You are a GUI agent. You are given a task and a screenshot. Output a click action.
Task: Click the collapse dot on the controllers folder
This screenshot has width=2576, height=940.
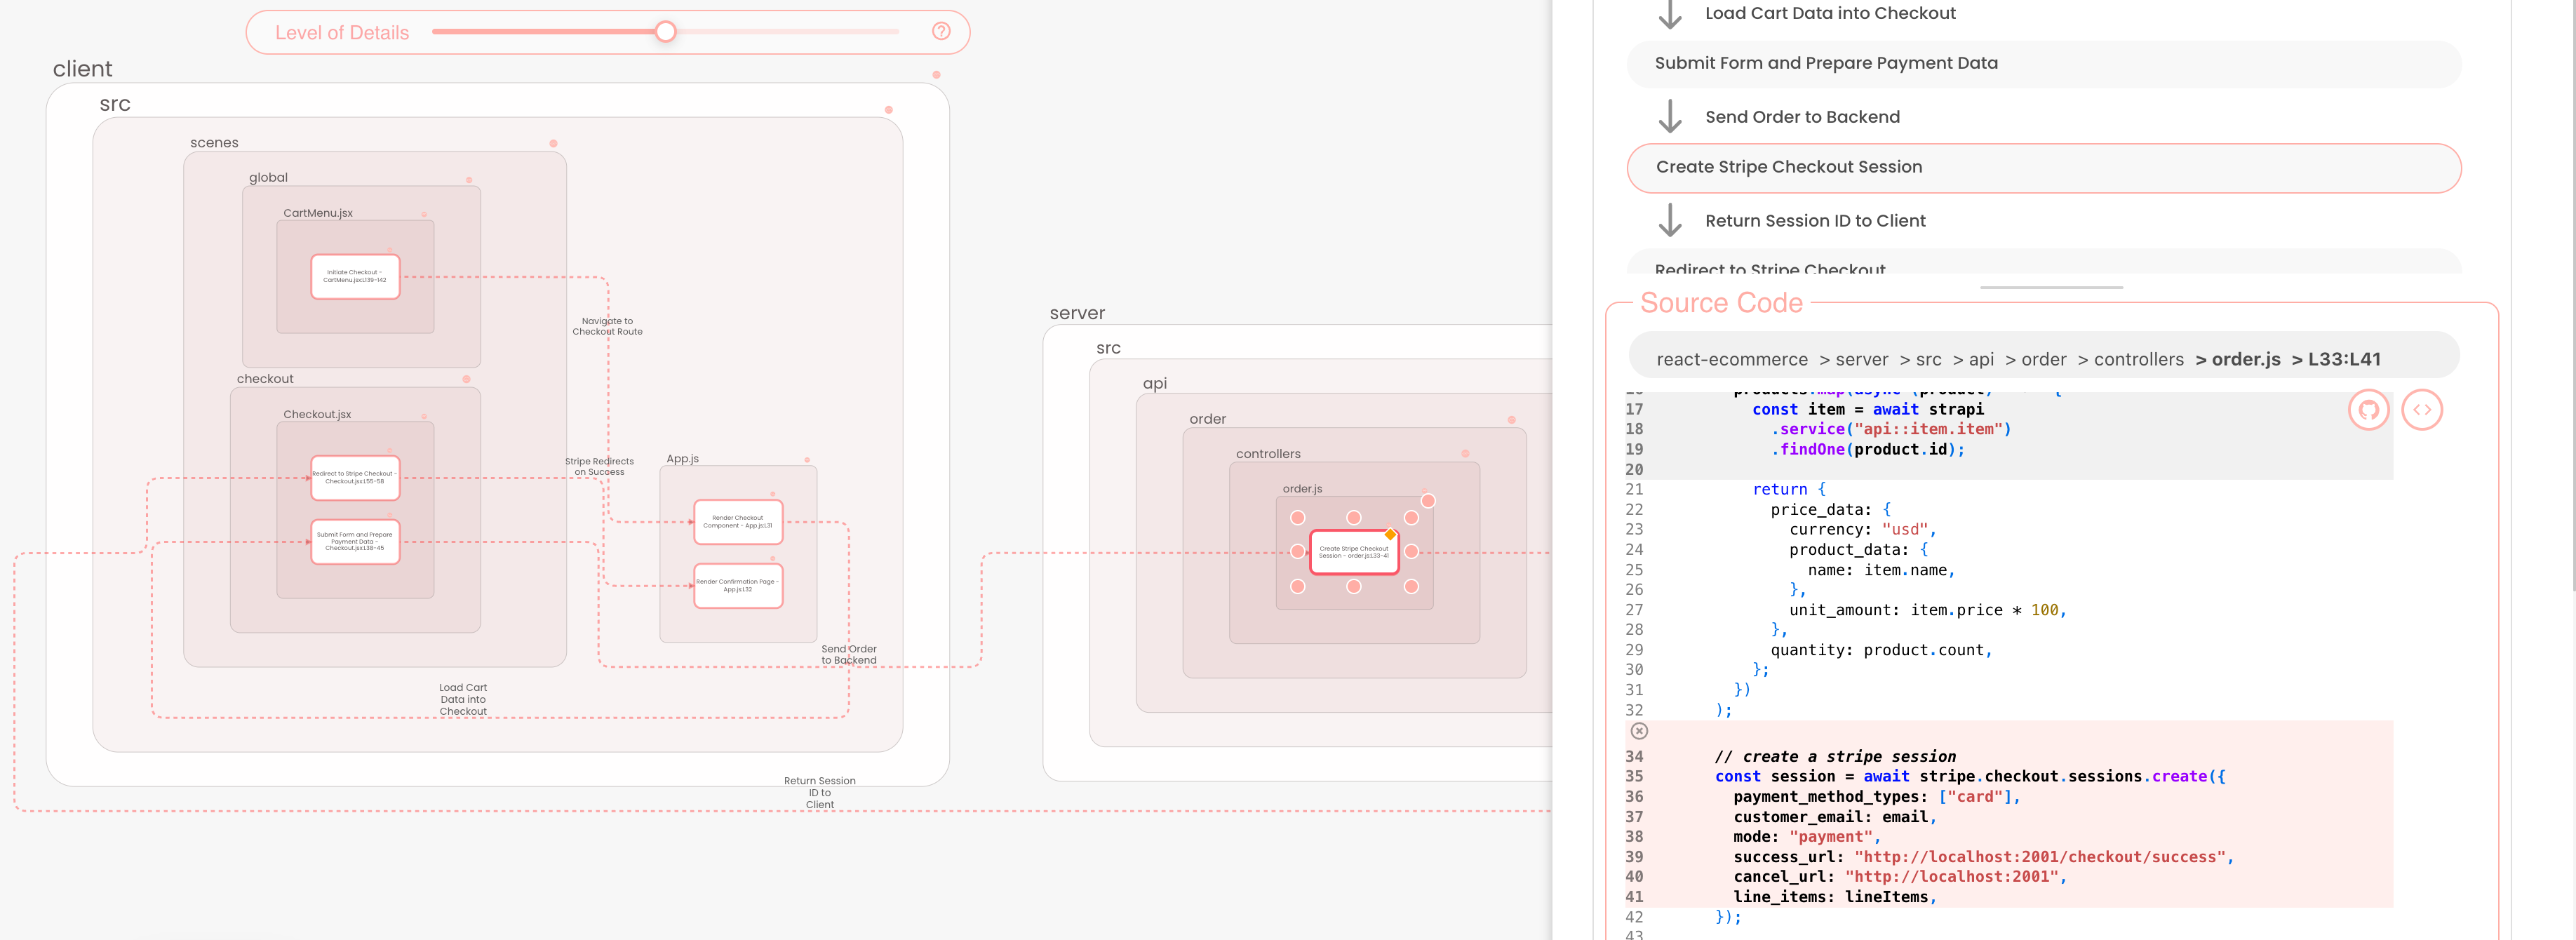(1465, 454)
